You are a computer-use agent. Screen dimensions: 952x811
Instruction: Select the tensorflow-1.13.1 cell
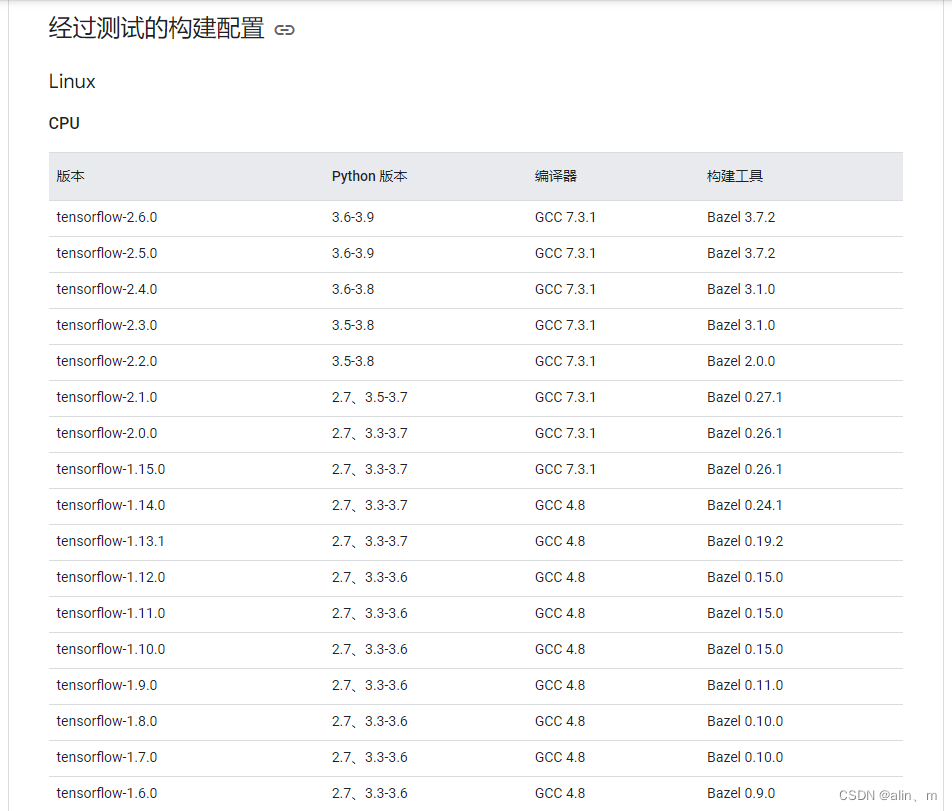tap(110, 541)
